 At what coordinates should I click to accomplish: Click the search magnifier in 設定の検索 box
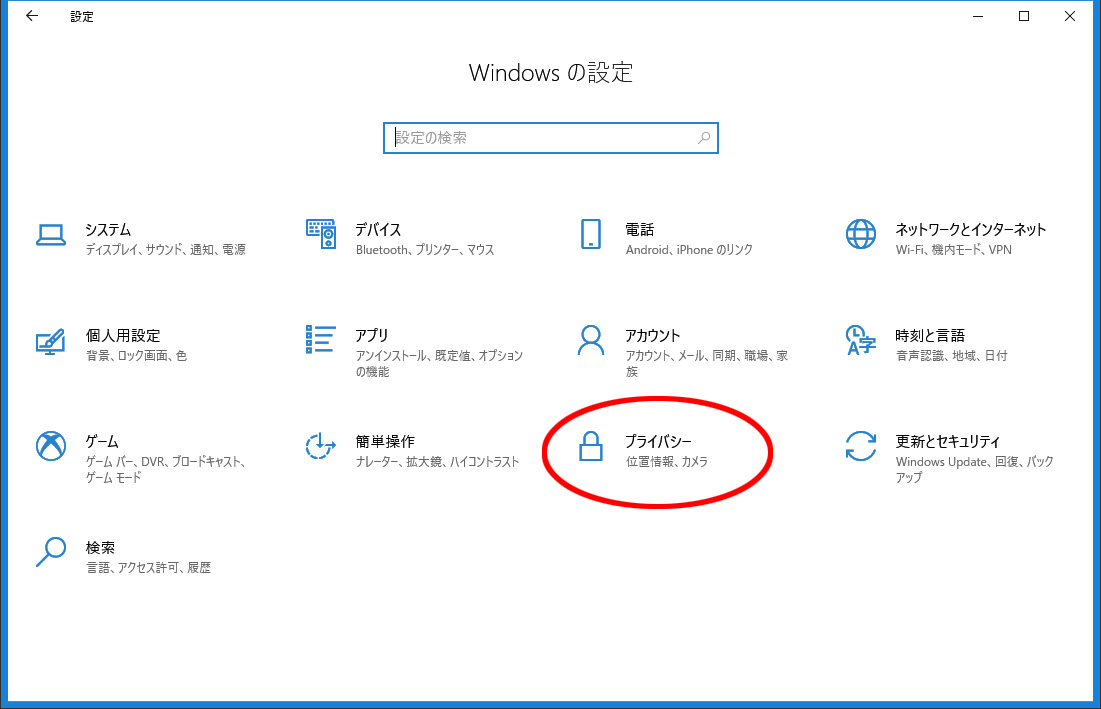pyautogui.click(x=704, y=138)
